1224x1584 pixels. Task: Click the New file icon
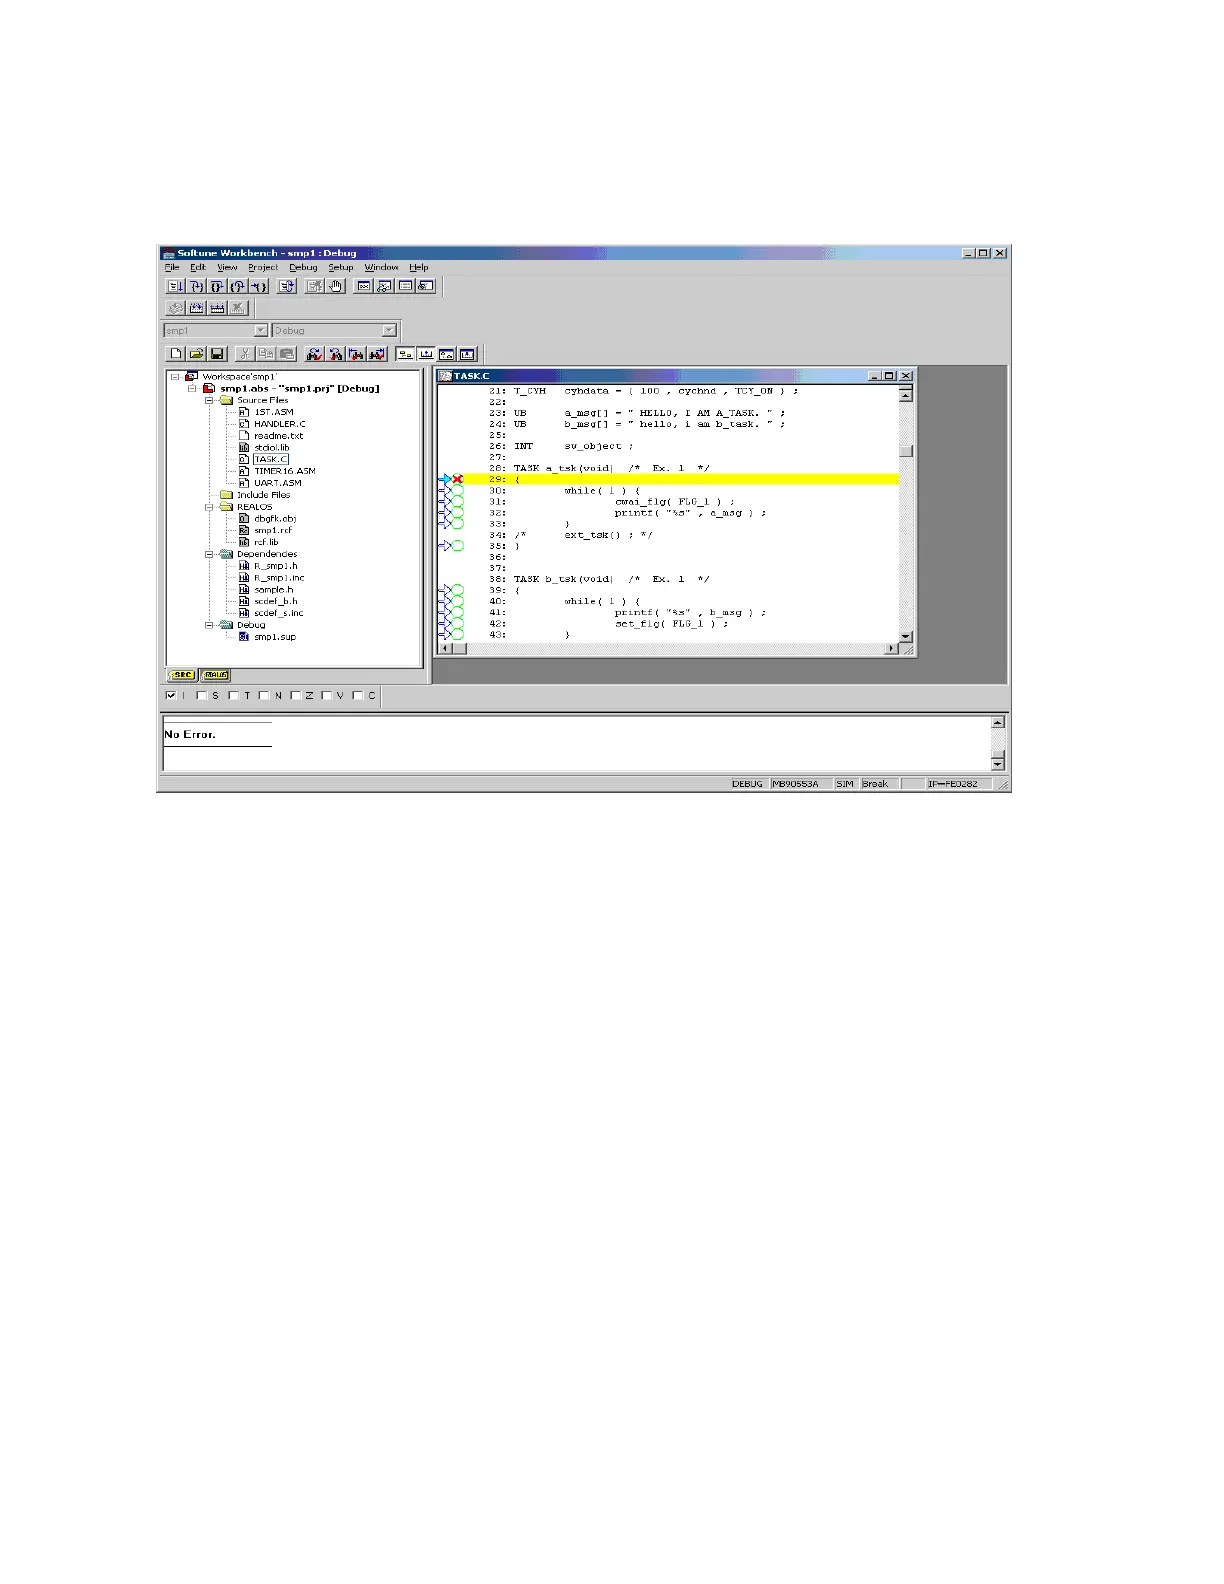[176, 354]
